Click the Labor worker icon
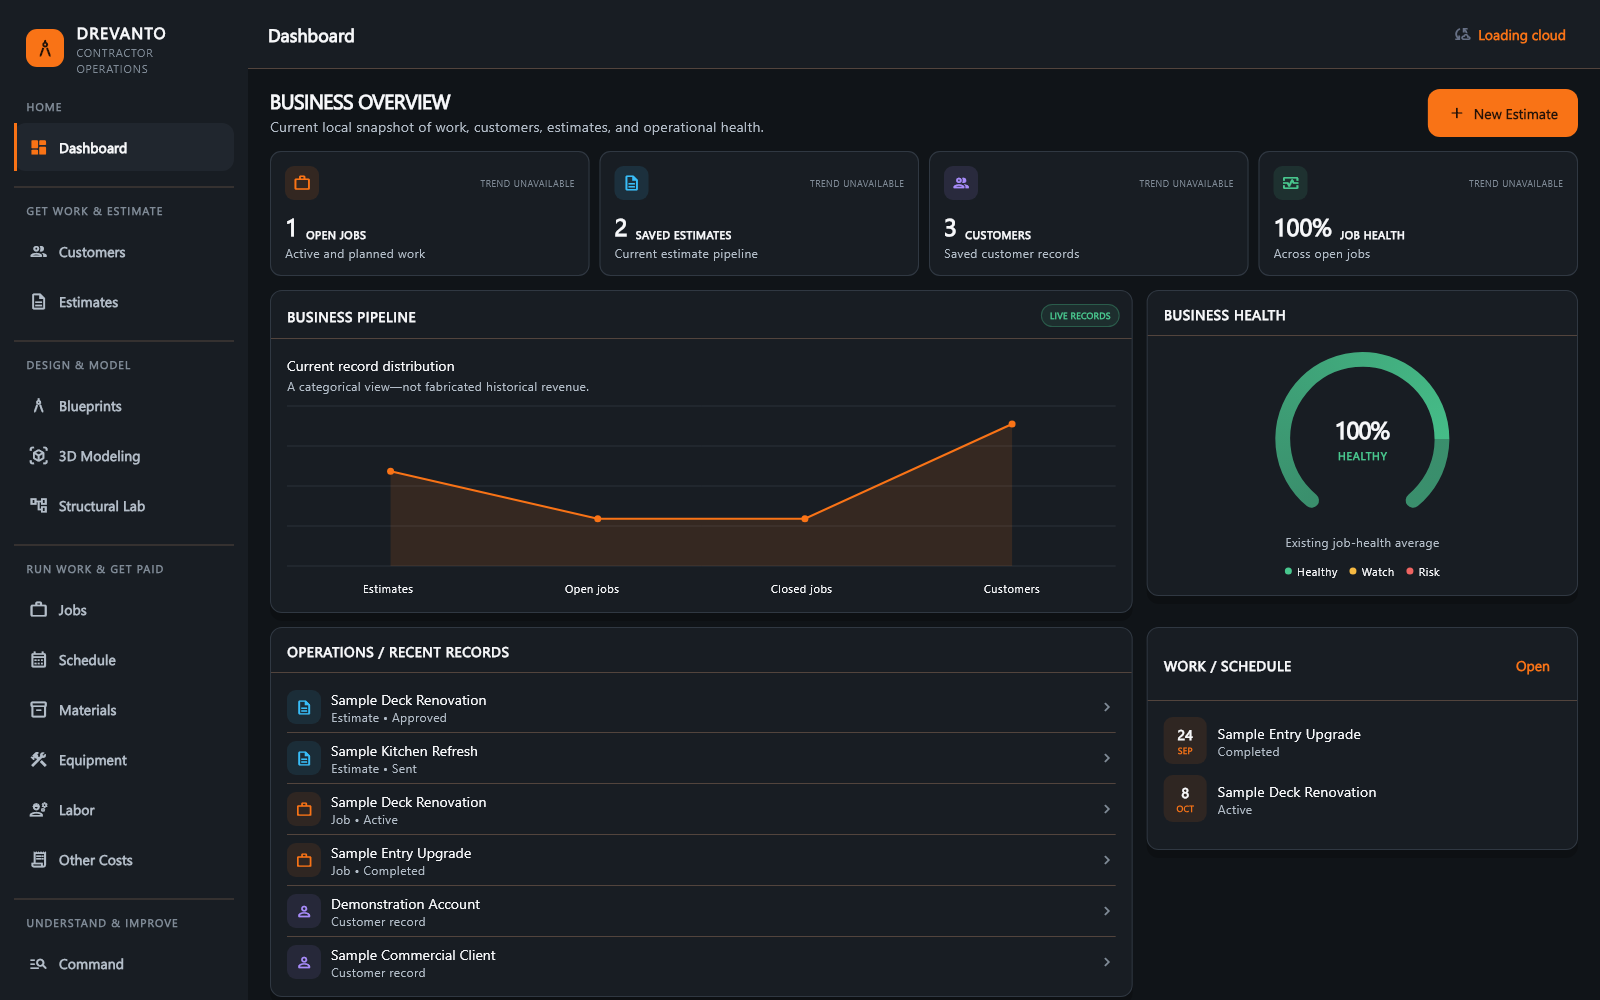1600x1000 pixels. (39, 810)
